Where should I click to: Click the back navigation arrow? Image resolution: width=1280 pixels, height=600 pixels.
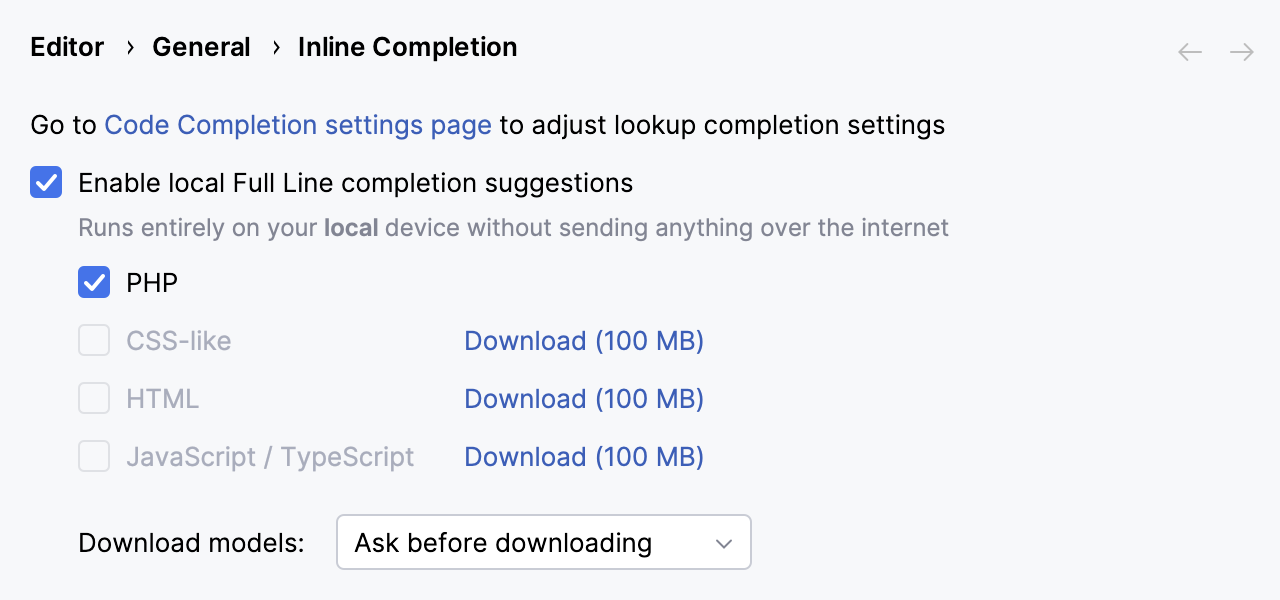[1189, 51]
